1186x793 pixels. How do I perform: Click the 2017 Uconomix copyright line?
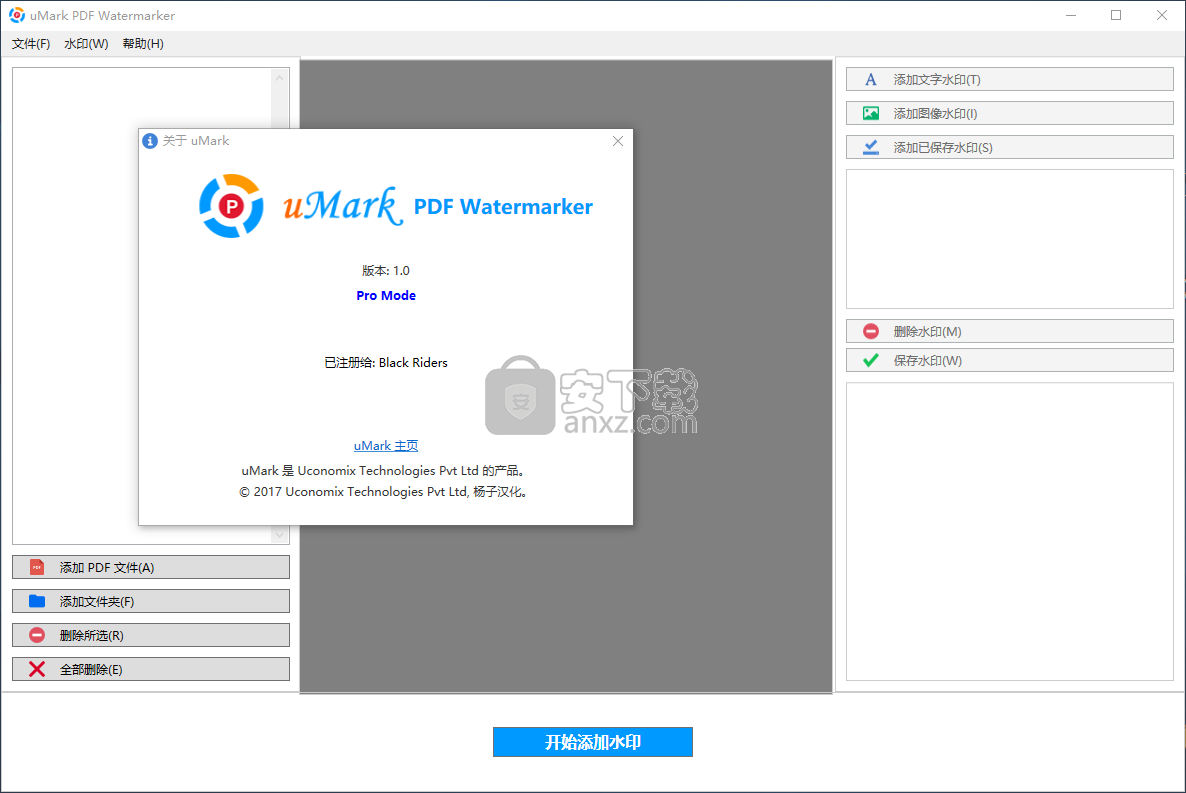coord(383,493)
